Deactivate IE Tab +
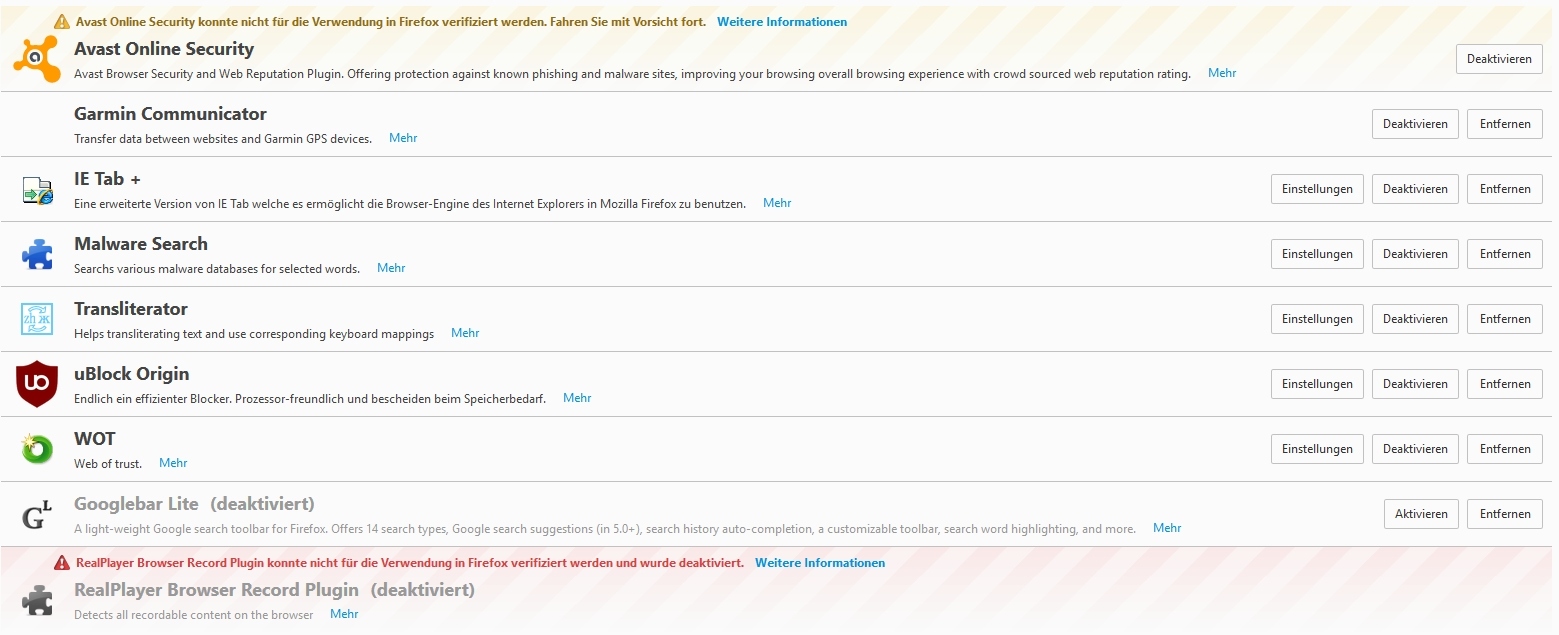This screenshot has height=635, width=1559. (1415, 189)
